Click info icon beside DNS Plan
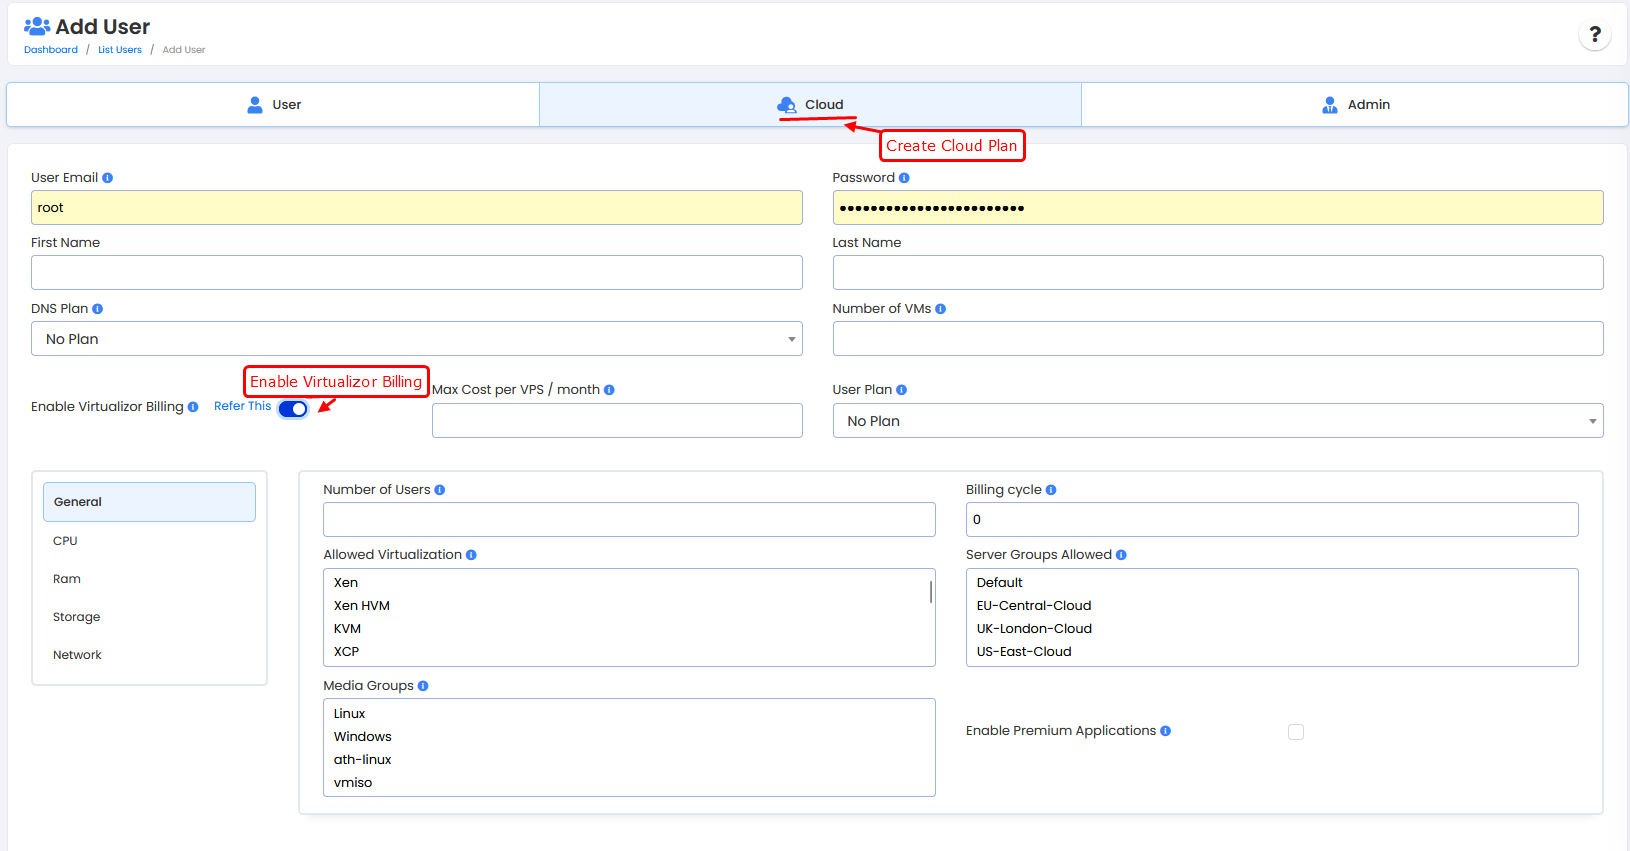The height and width of the screenshot is (851, 1630). pos(97,309)
